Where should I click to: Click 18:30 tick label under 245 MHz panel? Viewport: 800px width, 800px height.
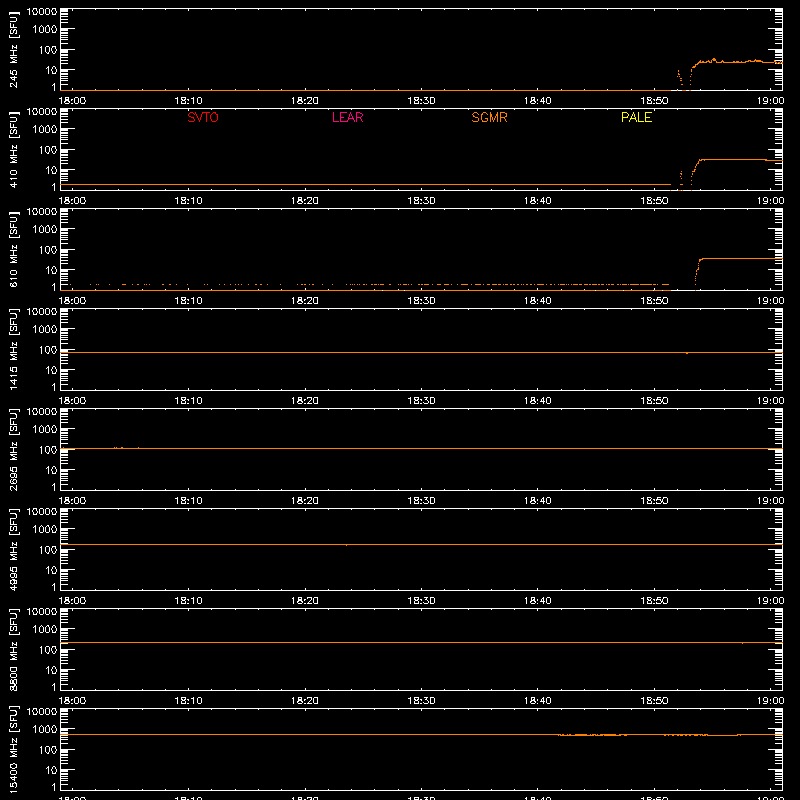[x=421, y=101]
